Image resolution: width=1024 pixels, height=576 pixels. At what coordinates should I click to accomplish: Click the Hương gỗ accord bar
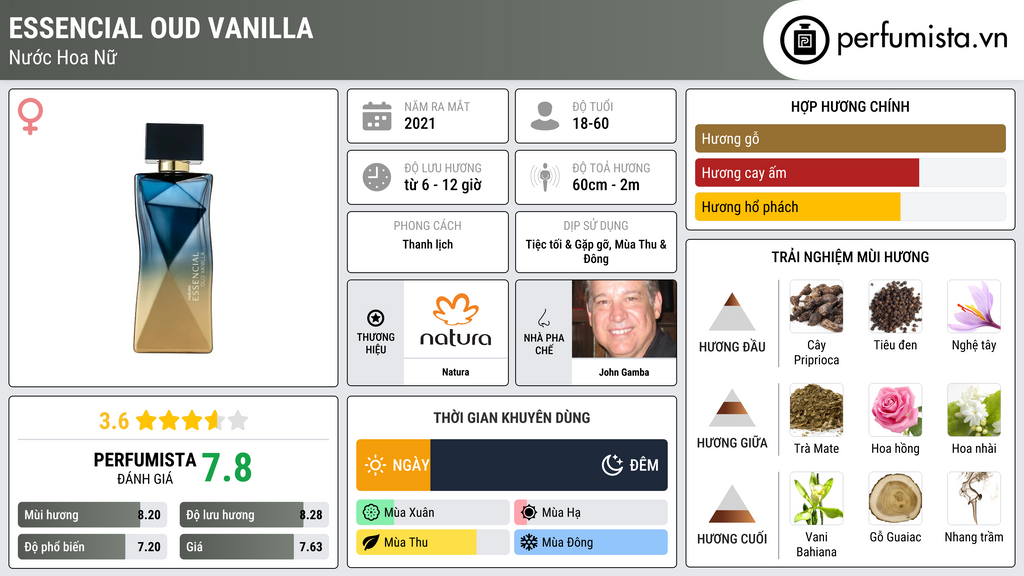pyautogui.click(x=850, y=138)
